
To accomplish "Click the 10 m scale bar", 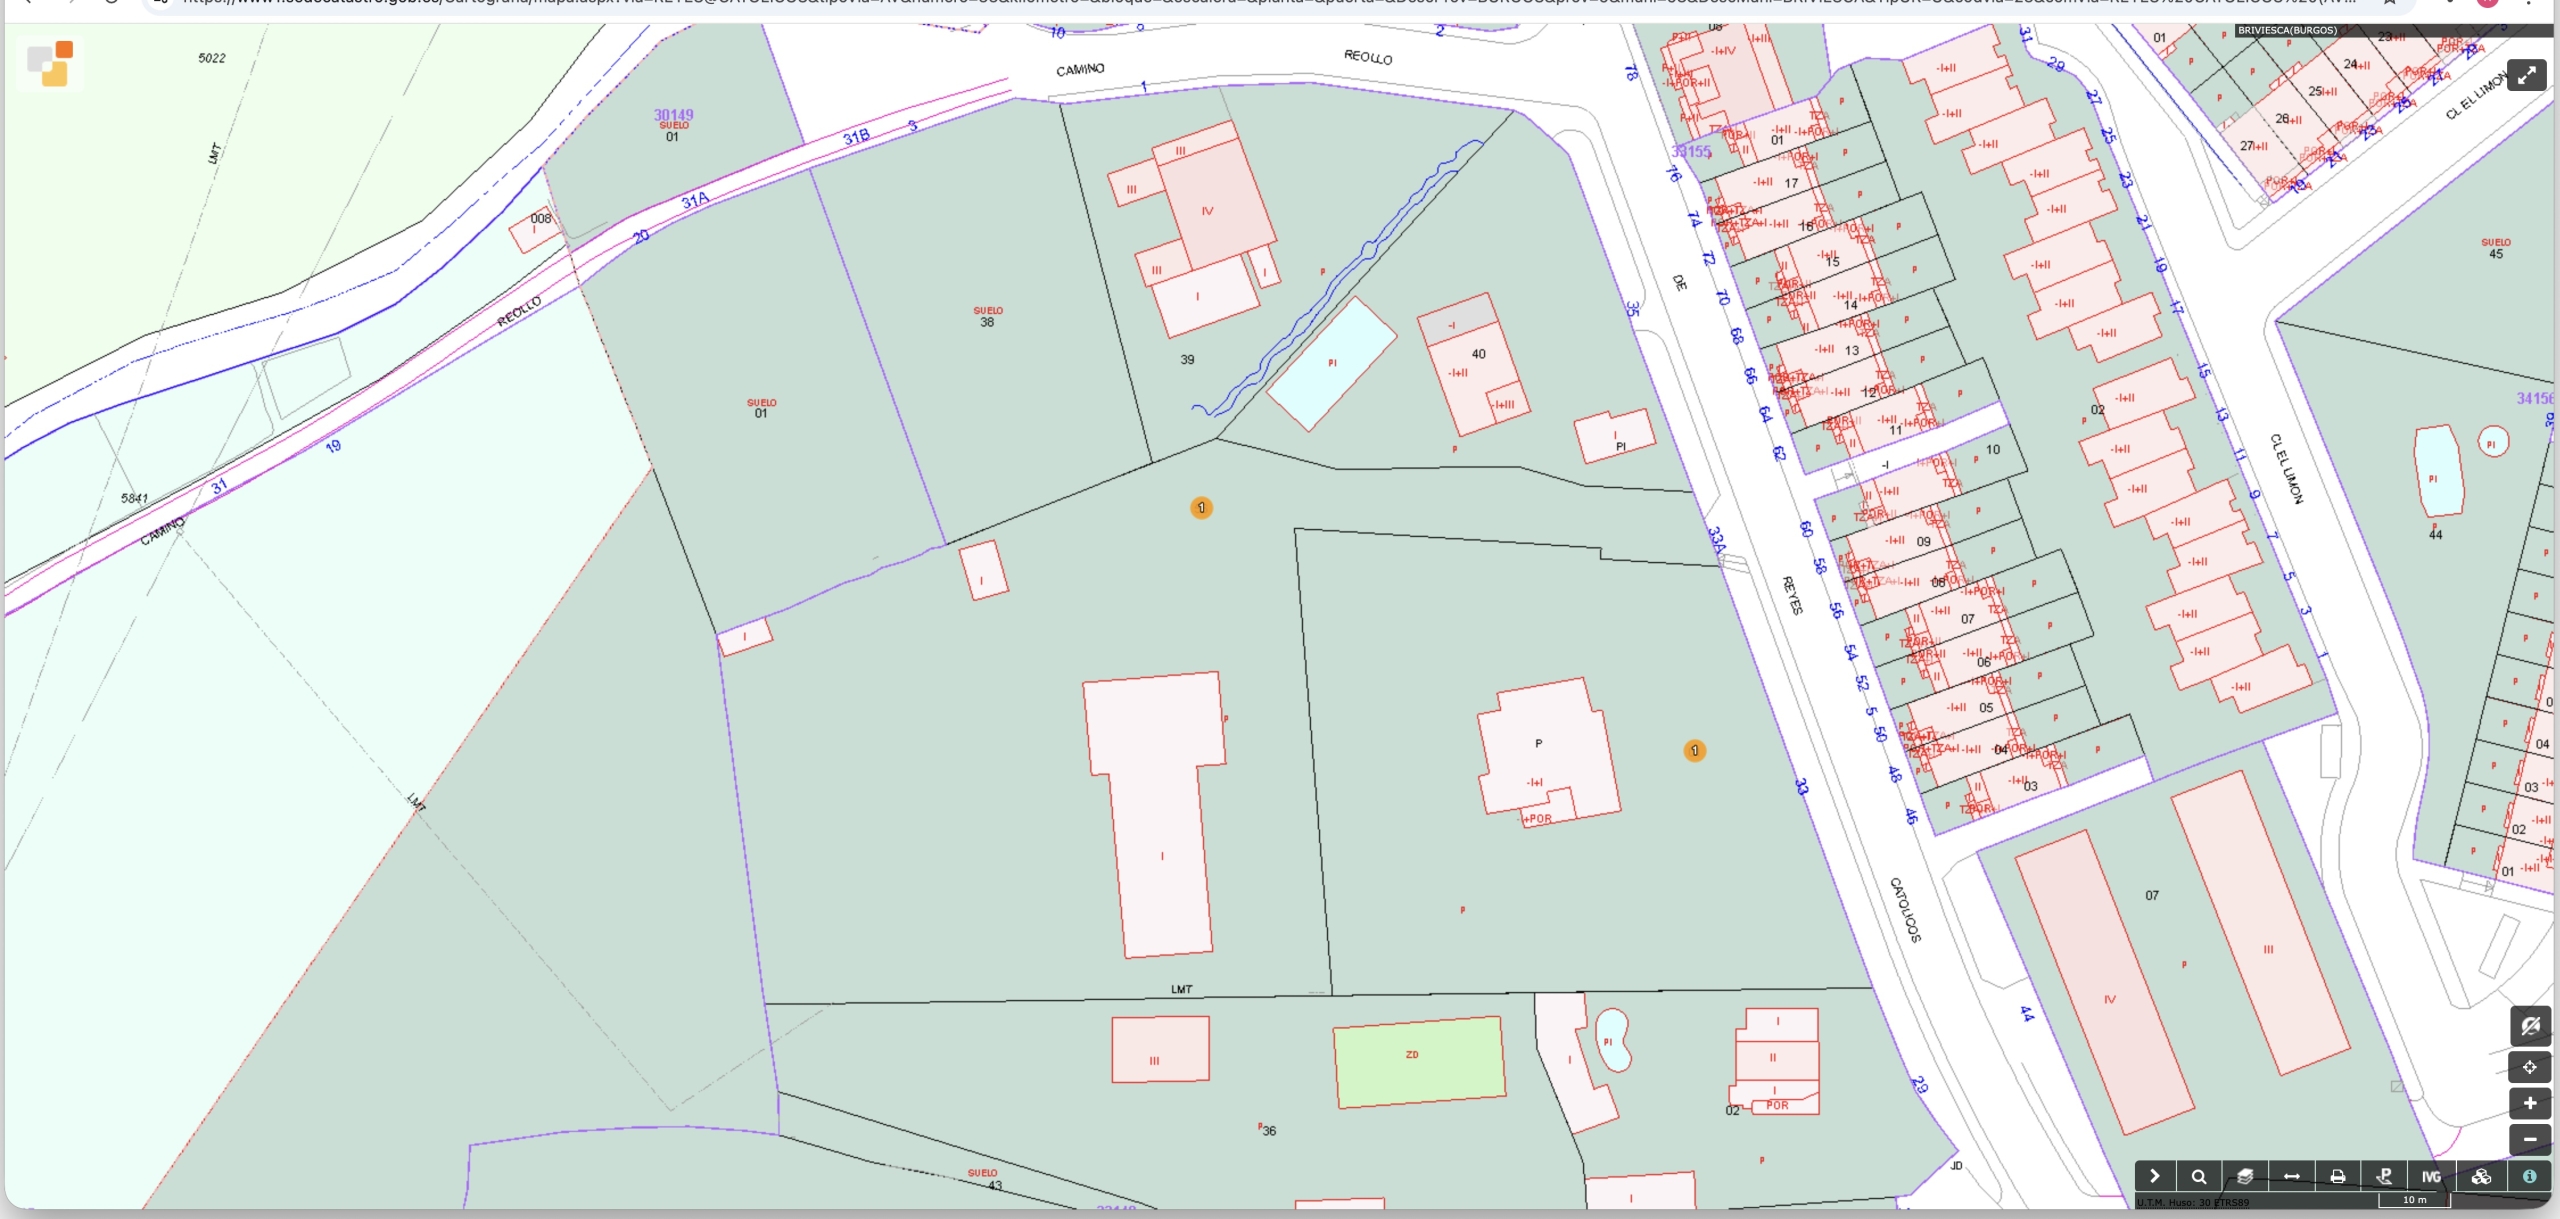I will tap(2414, 1200).
